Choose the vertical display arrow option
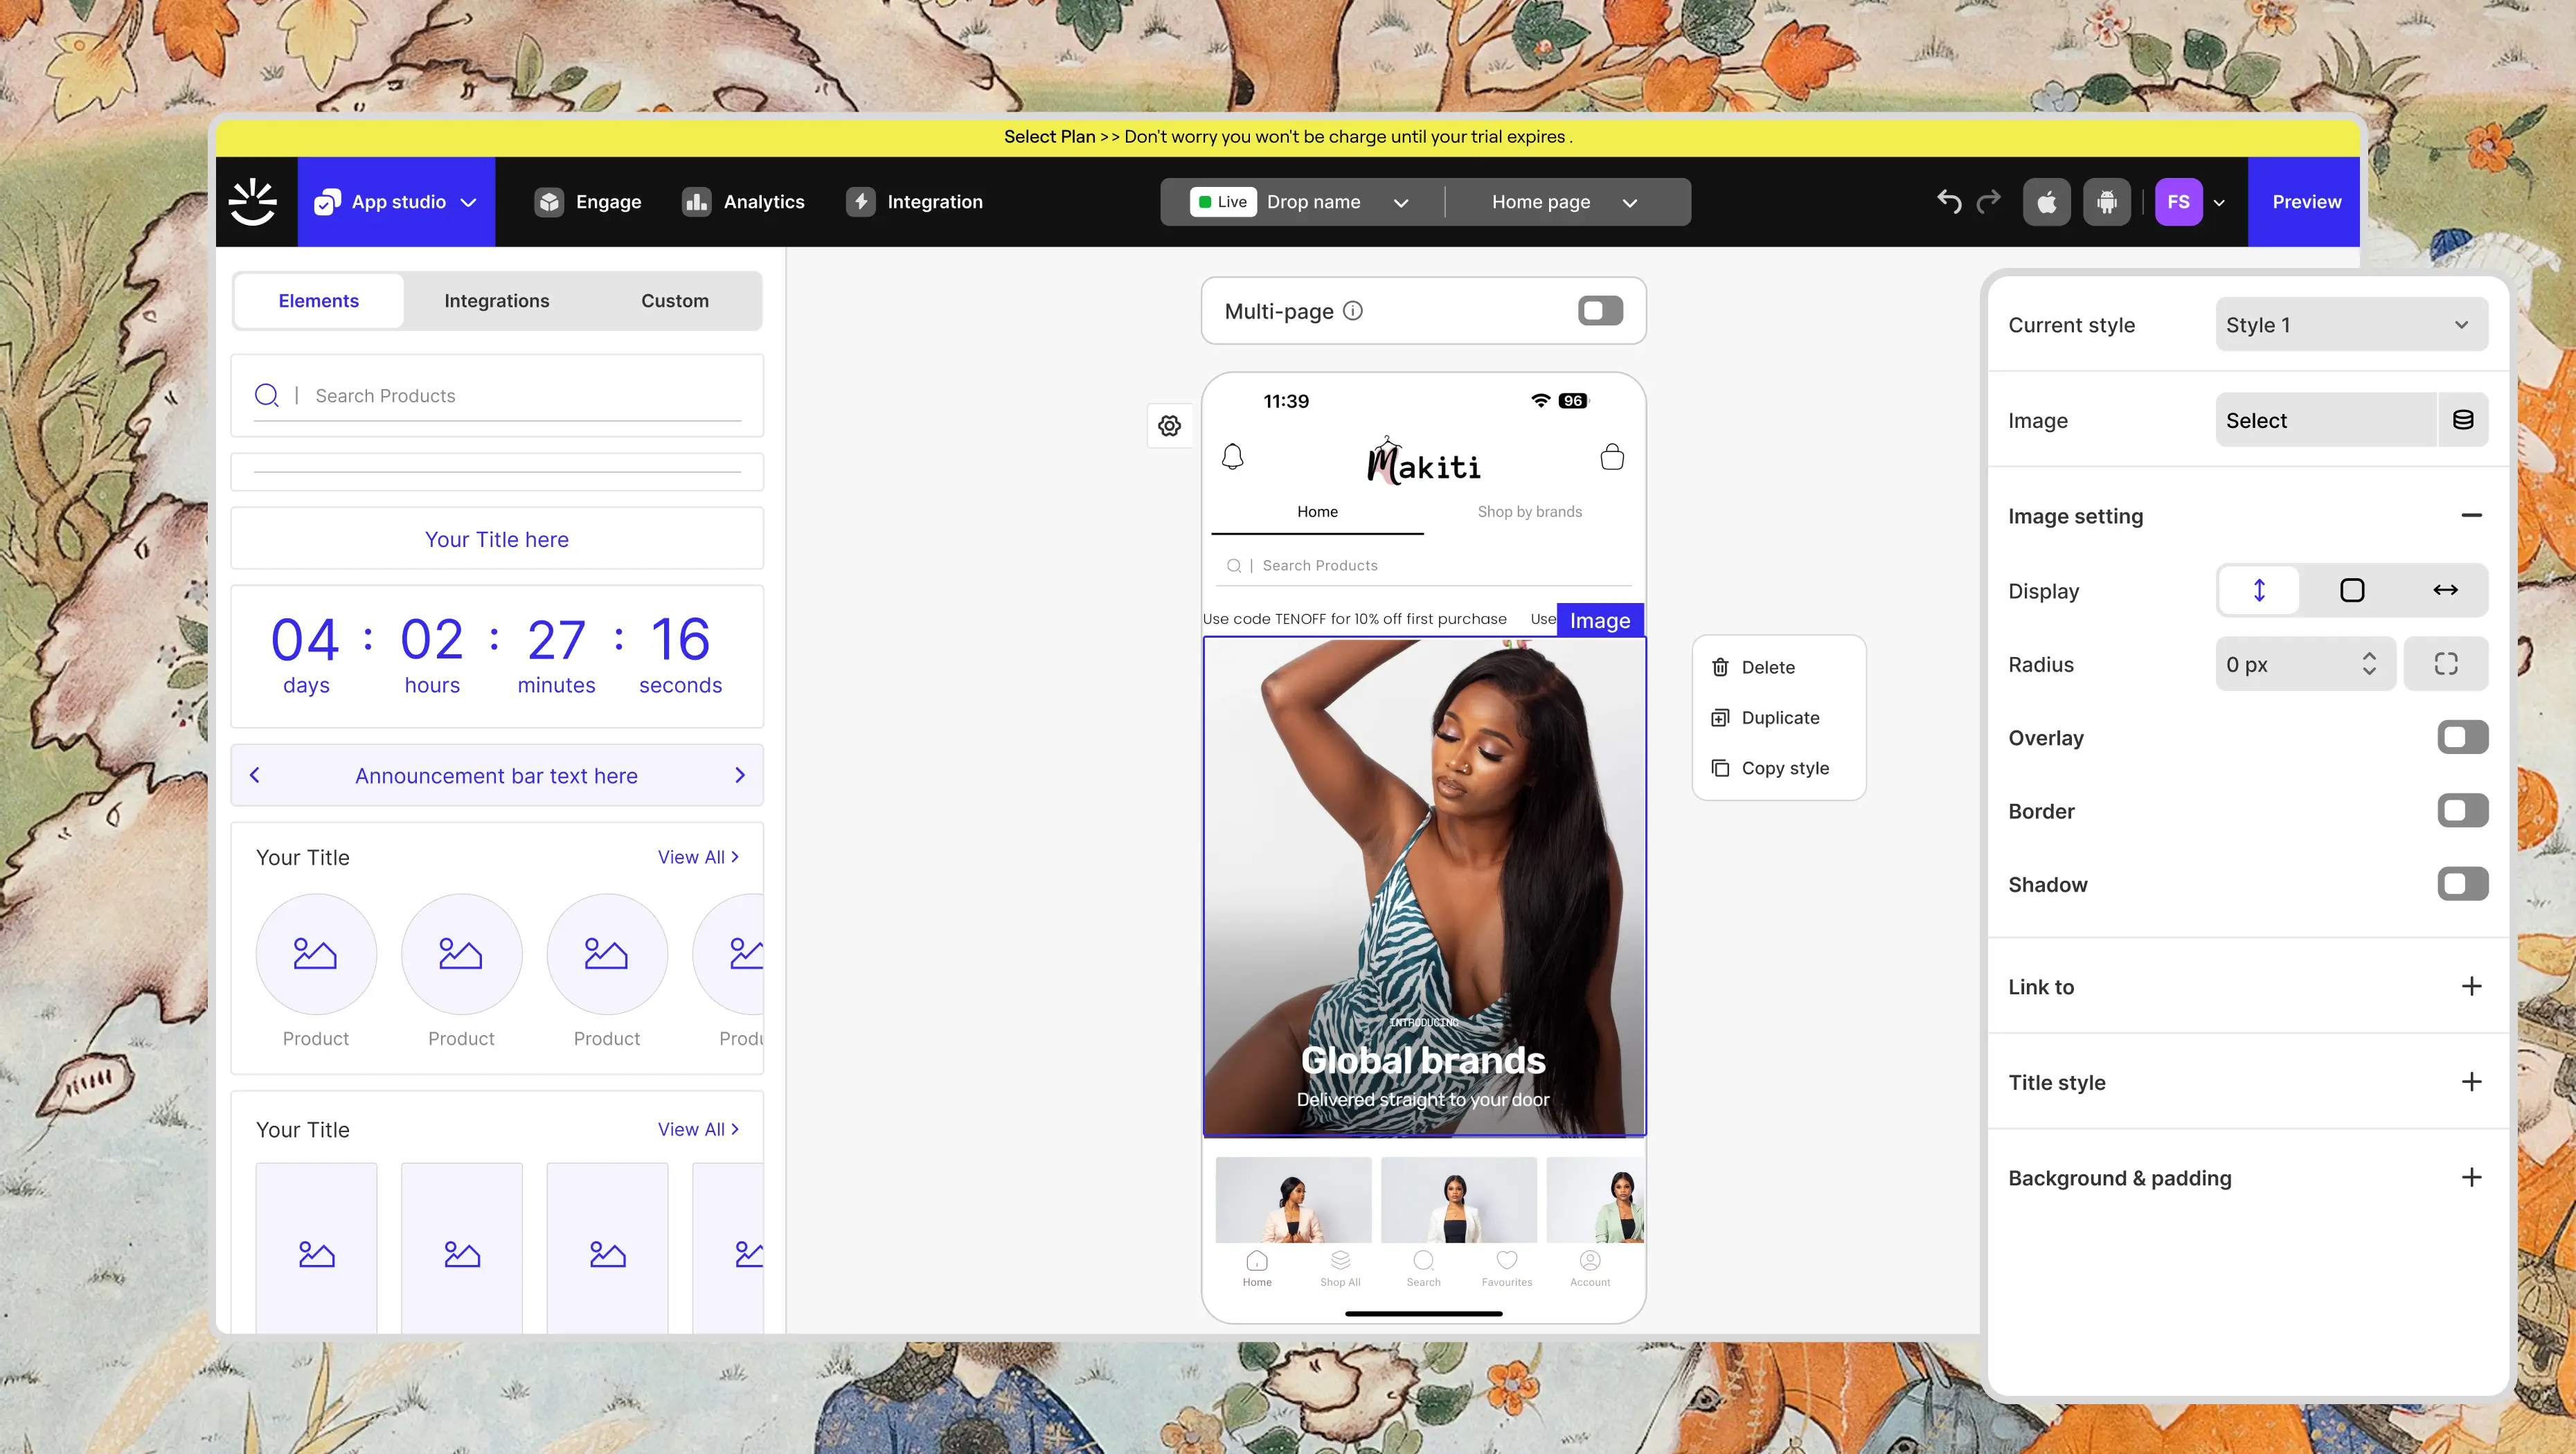This screenshot has width=2576, height=1454. [x=2259, y=591]
